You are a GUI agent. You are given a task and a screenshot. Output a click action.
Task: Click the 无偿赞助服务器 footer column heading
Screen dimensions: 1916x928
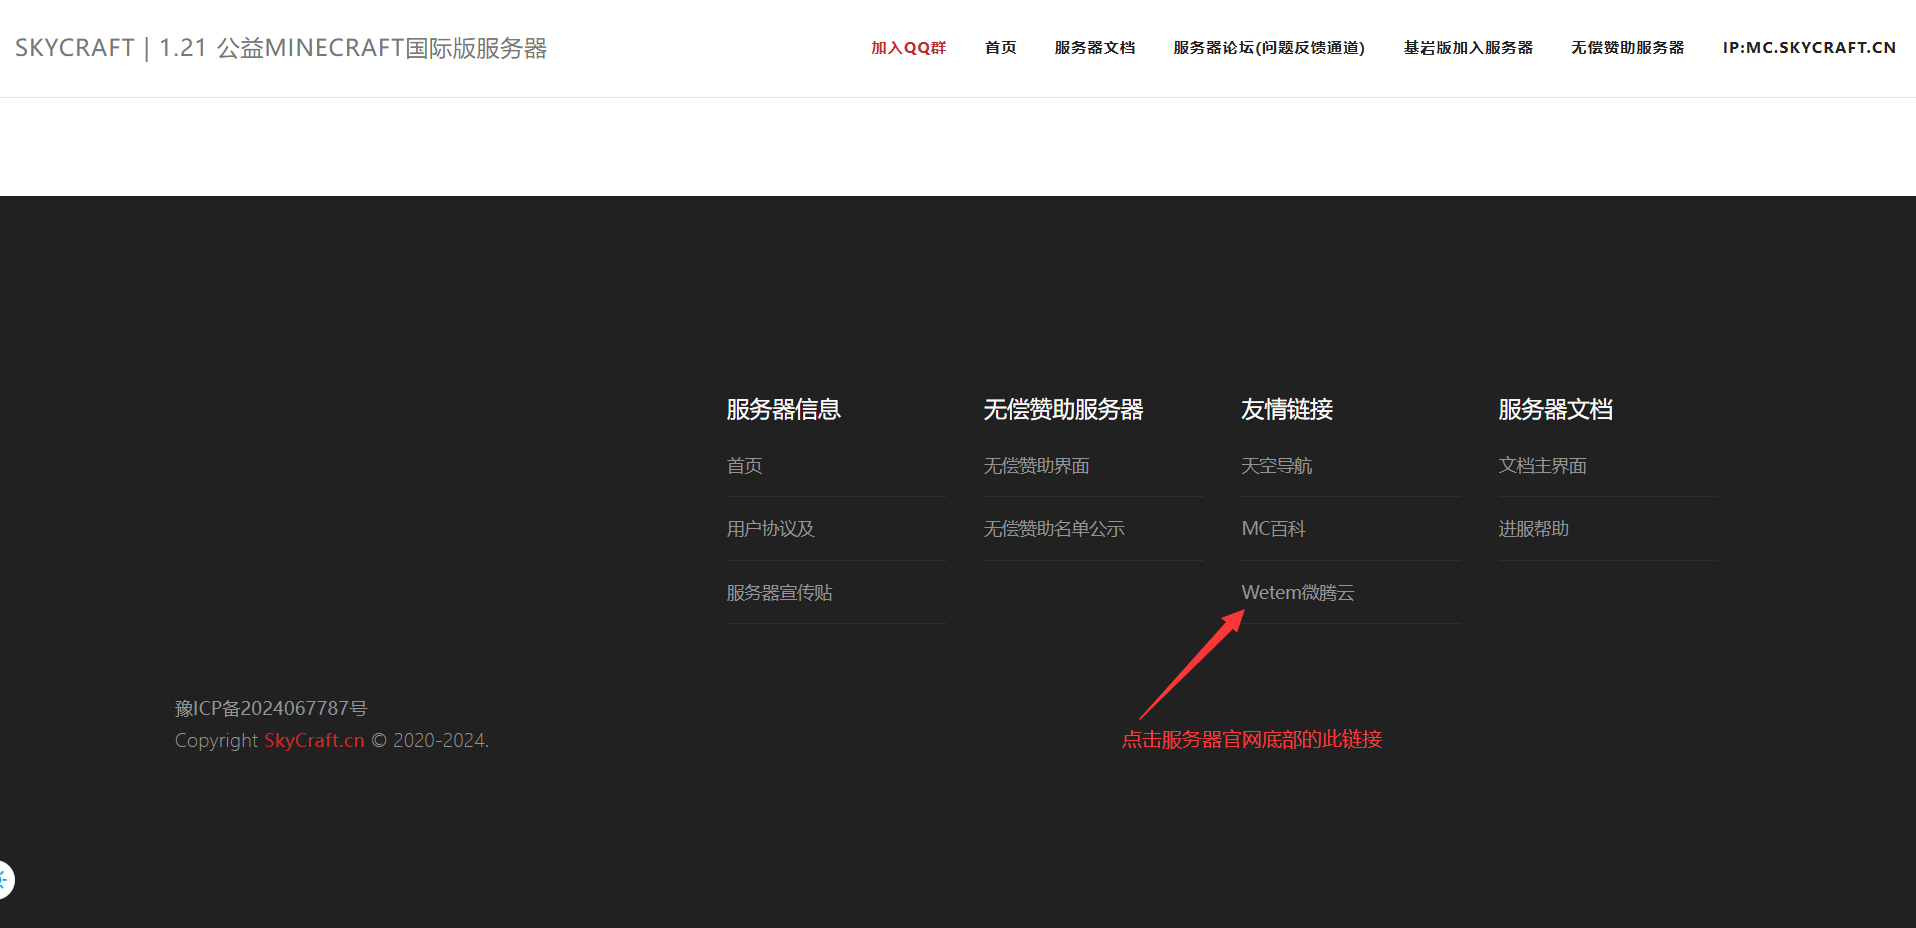coord(1063,410)
